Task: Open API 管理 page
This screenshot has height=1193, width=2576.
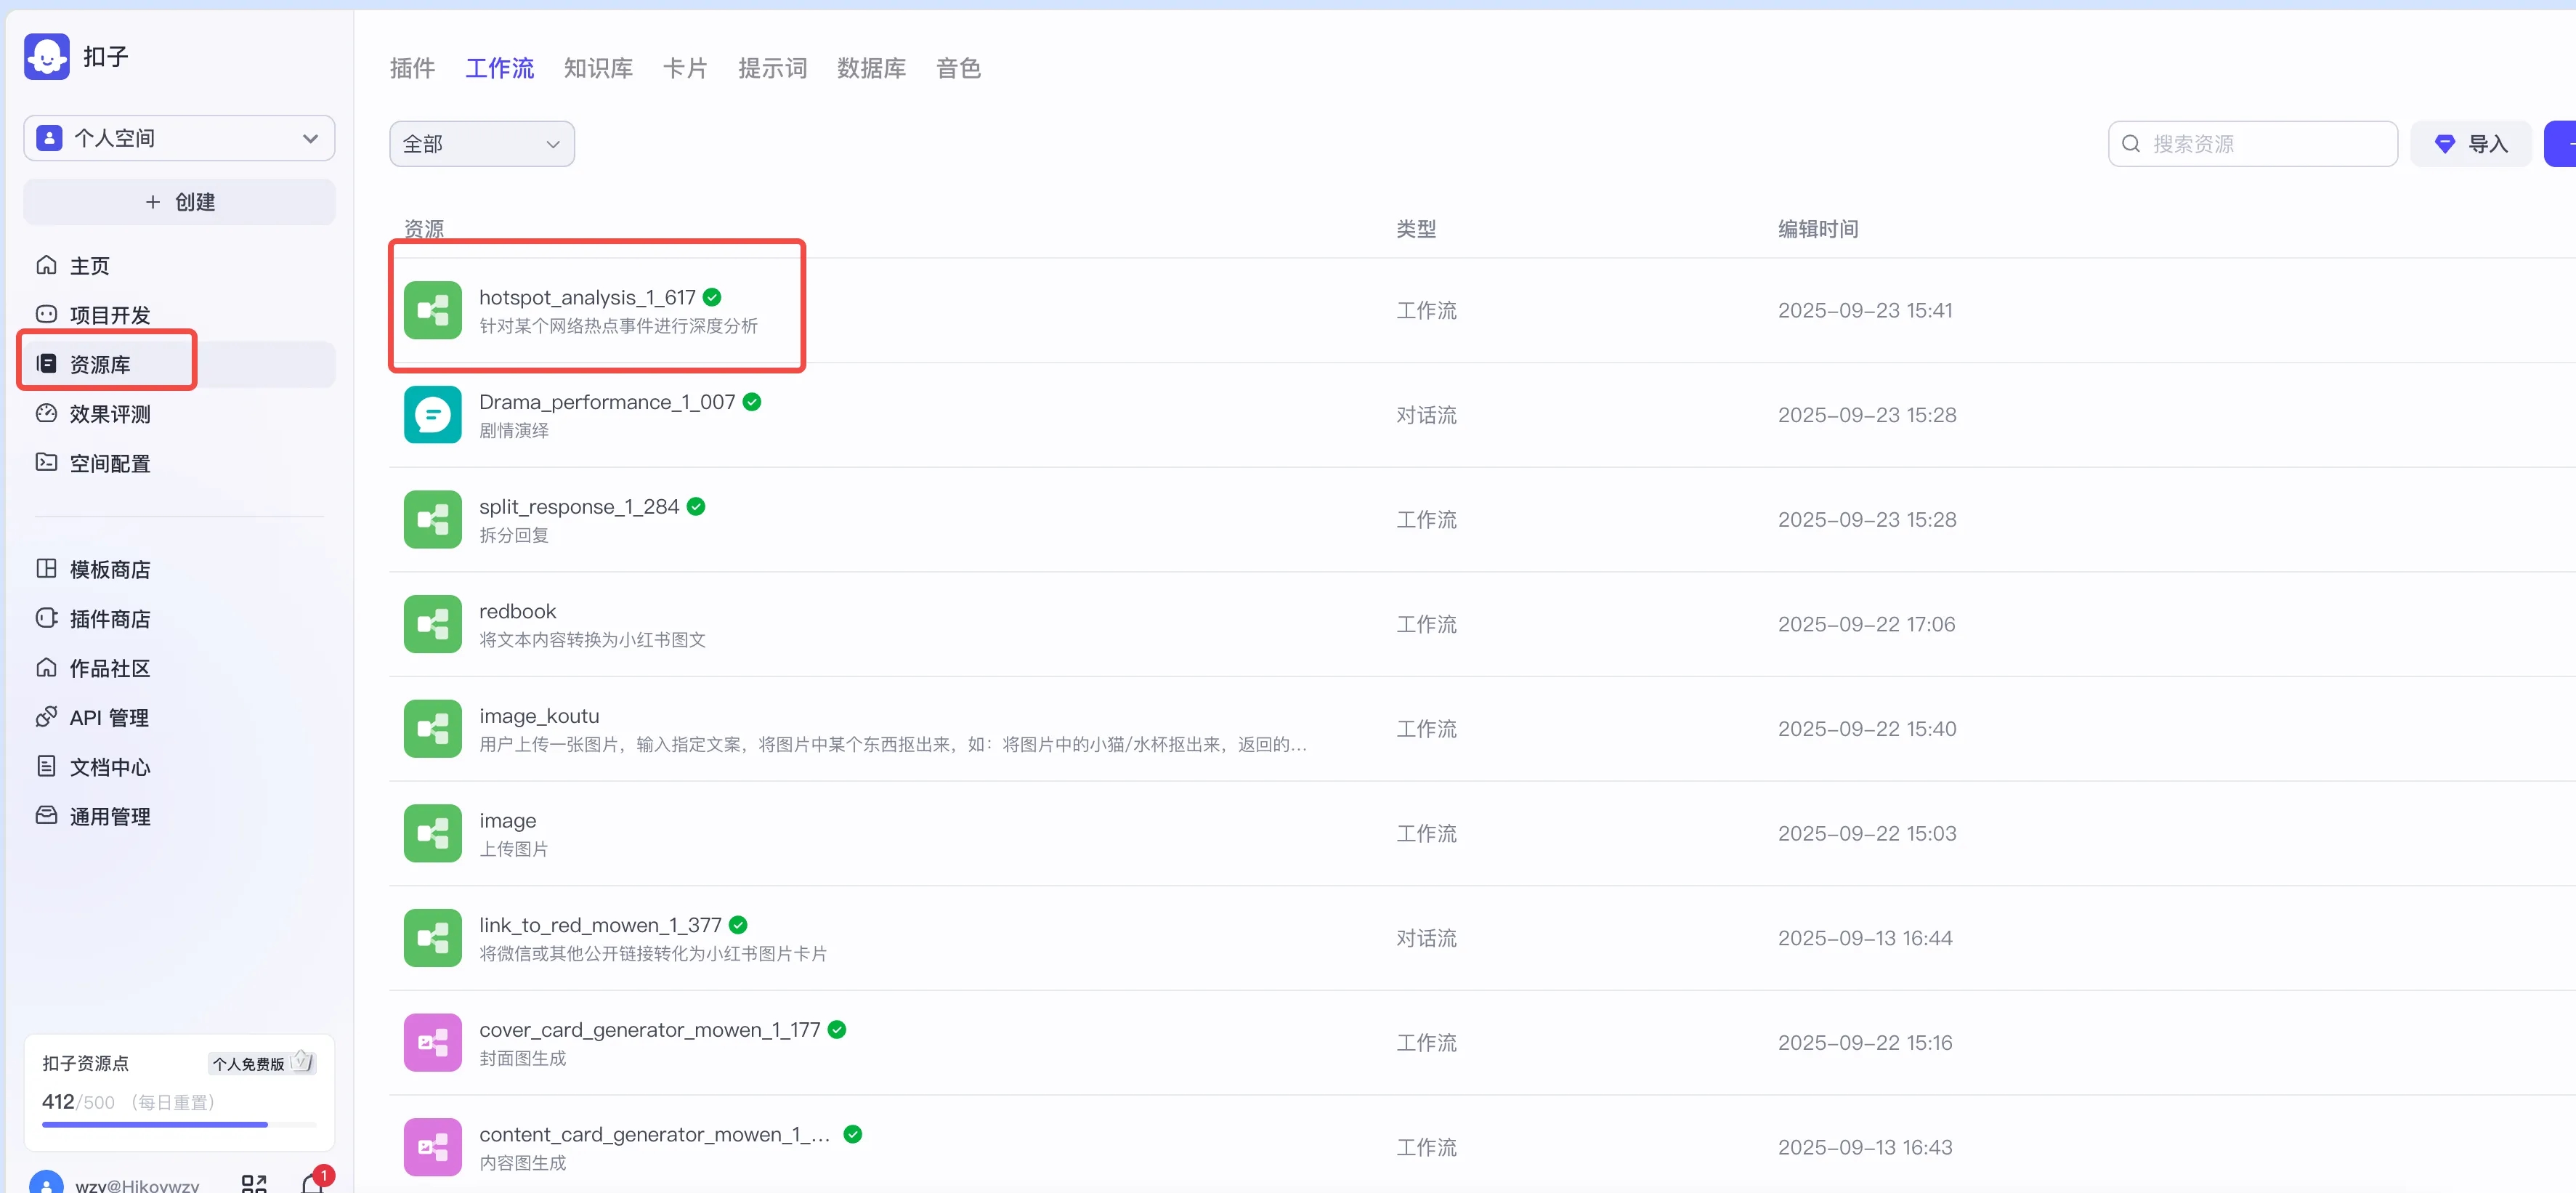Action: (x=108, y=717)
